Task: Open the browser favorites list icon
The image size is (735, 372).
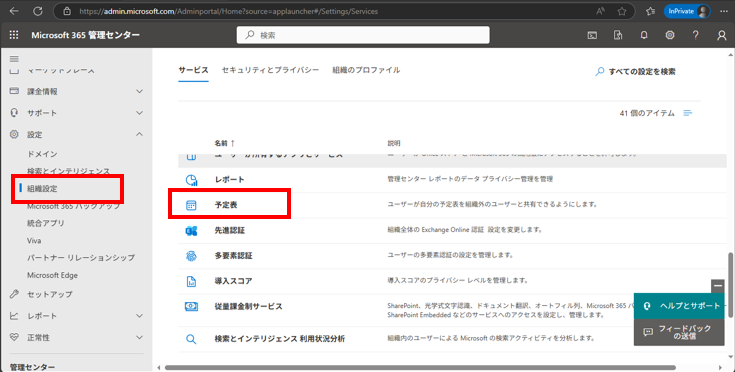Action: click(x=650, y=11)
